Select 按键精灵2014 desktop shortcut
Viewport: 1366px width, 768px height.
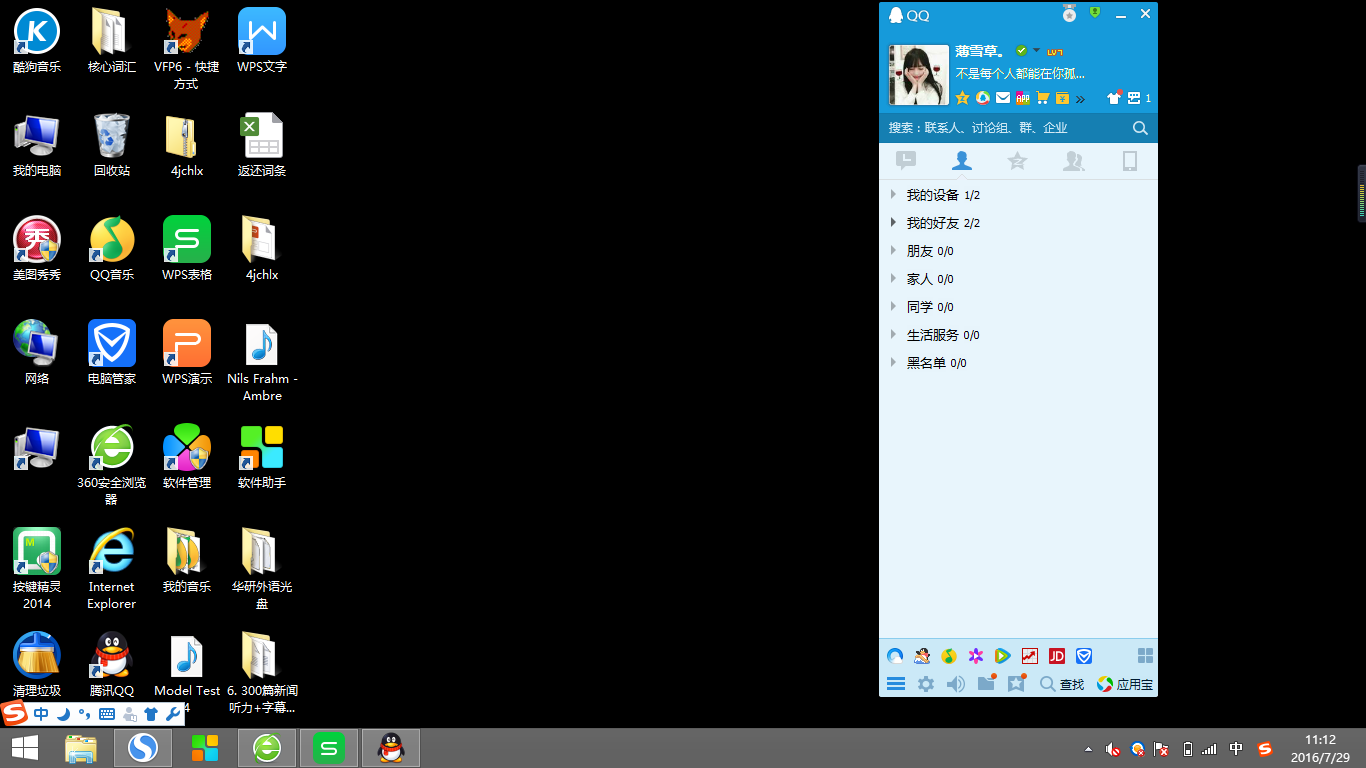point(37,569)
